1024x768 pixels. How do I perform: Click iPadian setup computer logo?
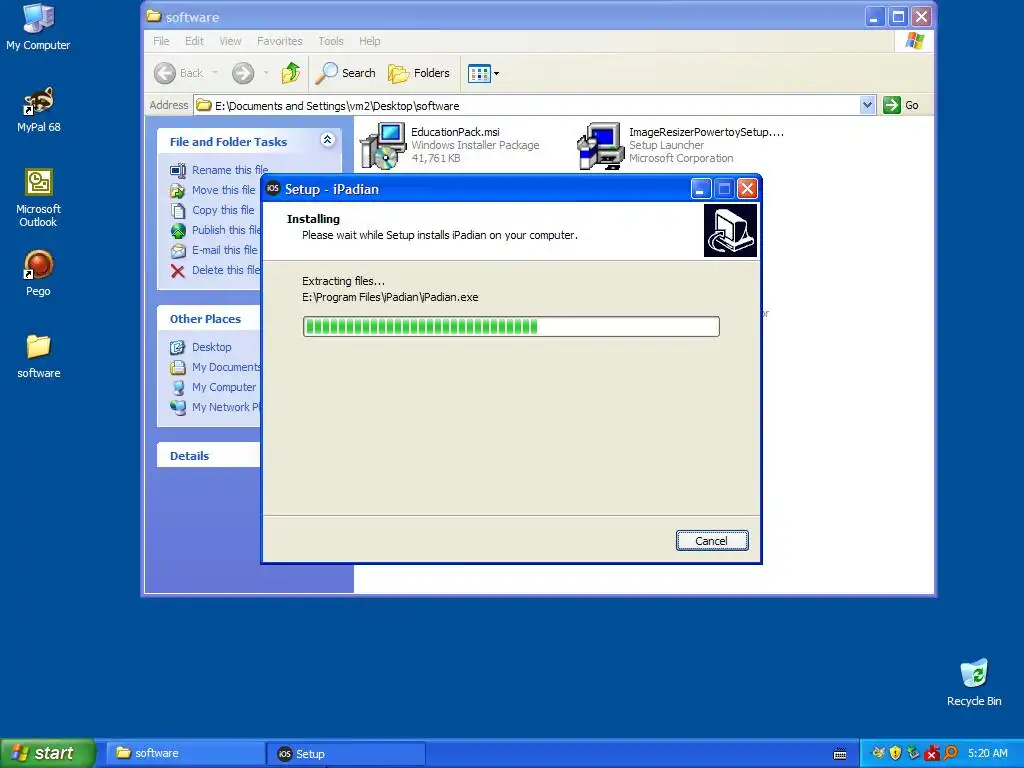point(730,231)
